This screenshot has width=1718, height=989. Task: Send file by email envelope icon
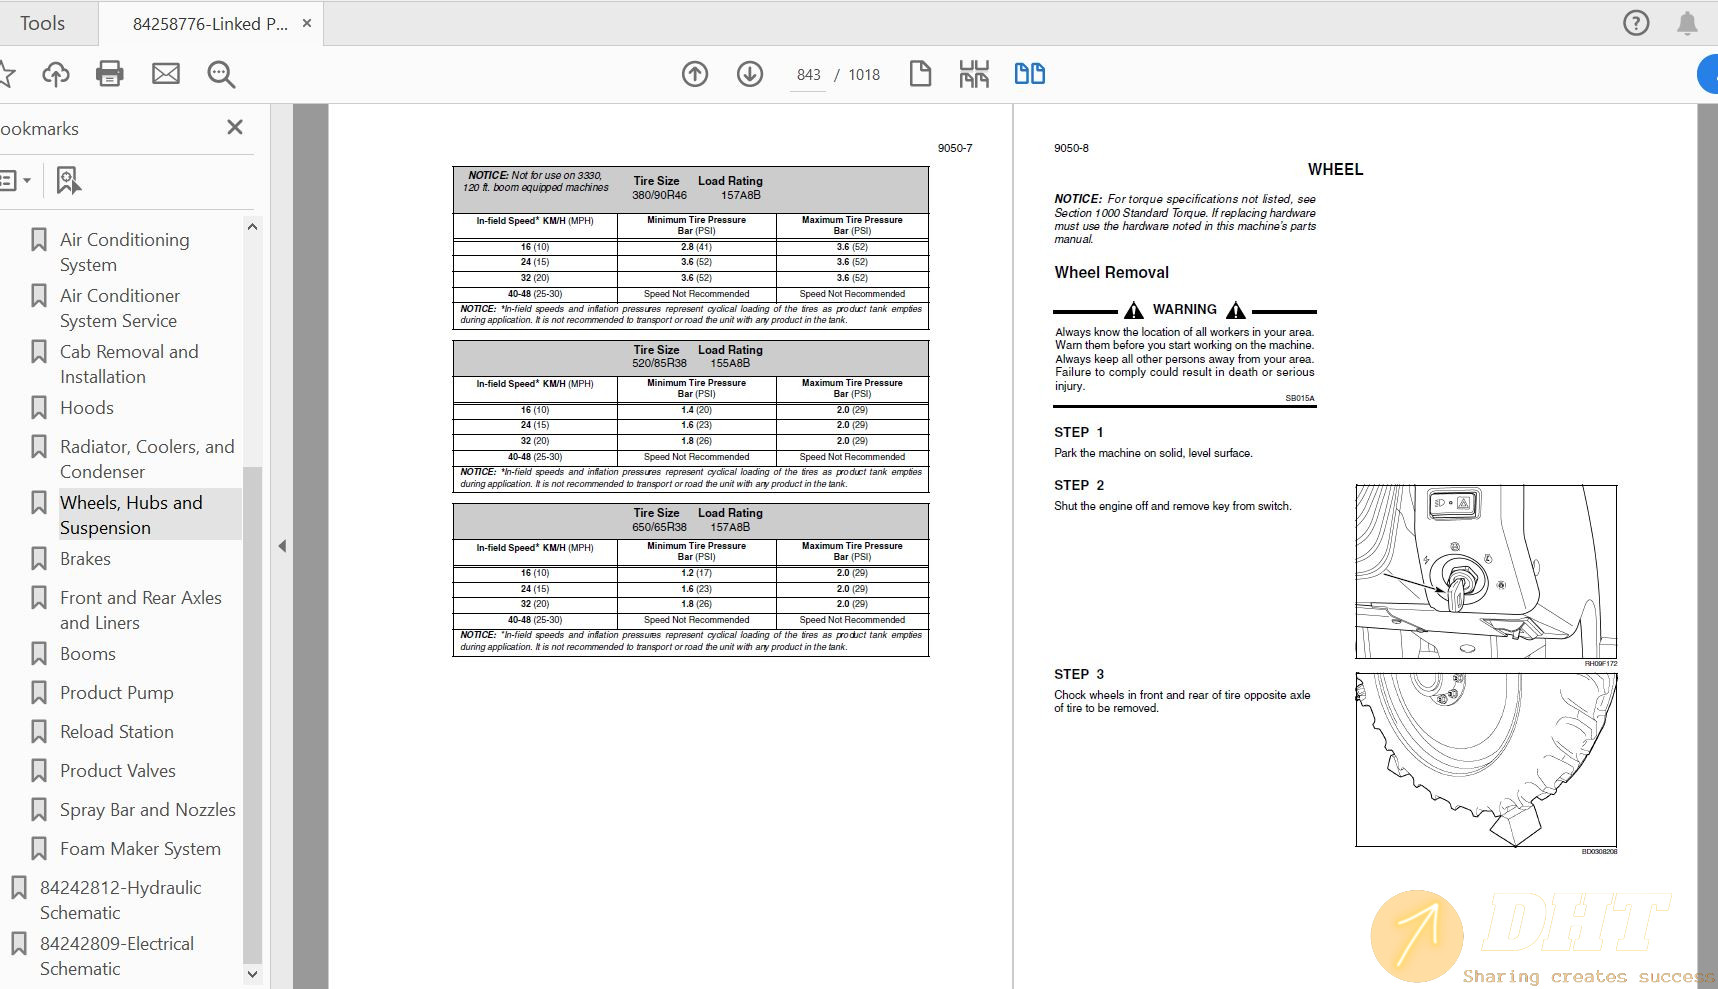click(x=166, y=73)
